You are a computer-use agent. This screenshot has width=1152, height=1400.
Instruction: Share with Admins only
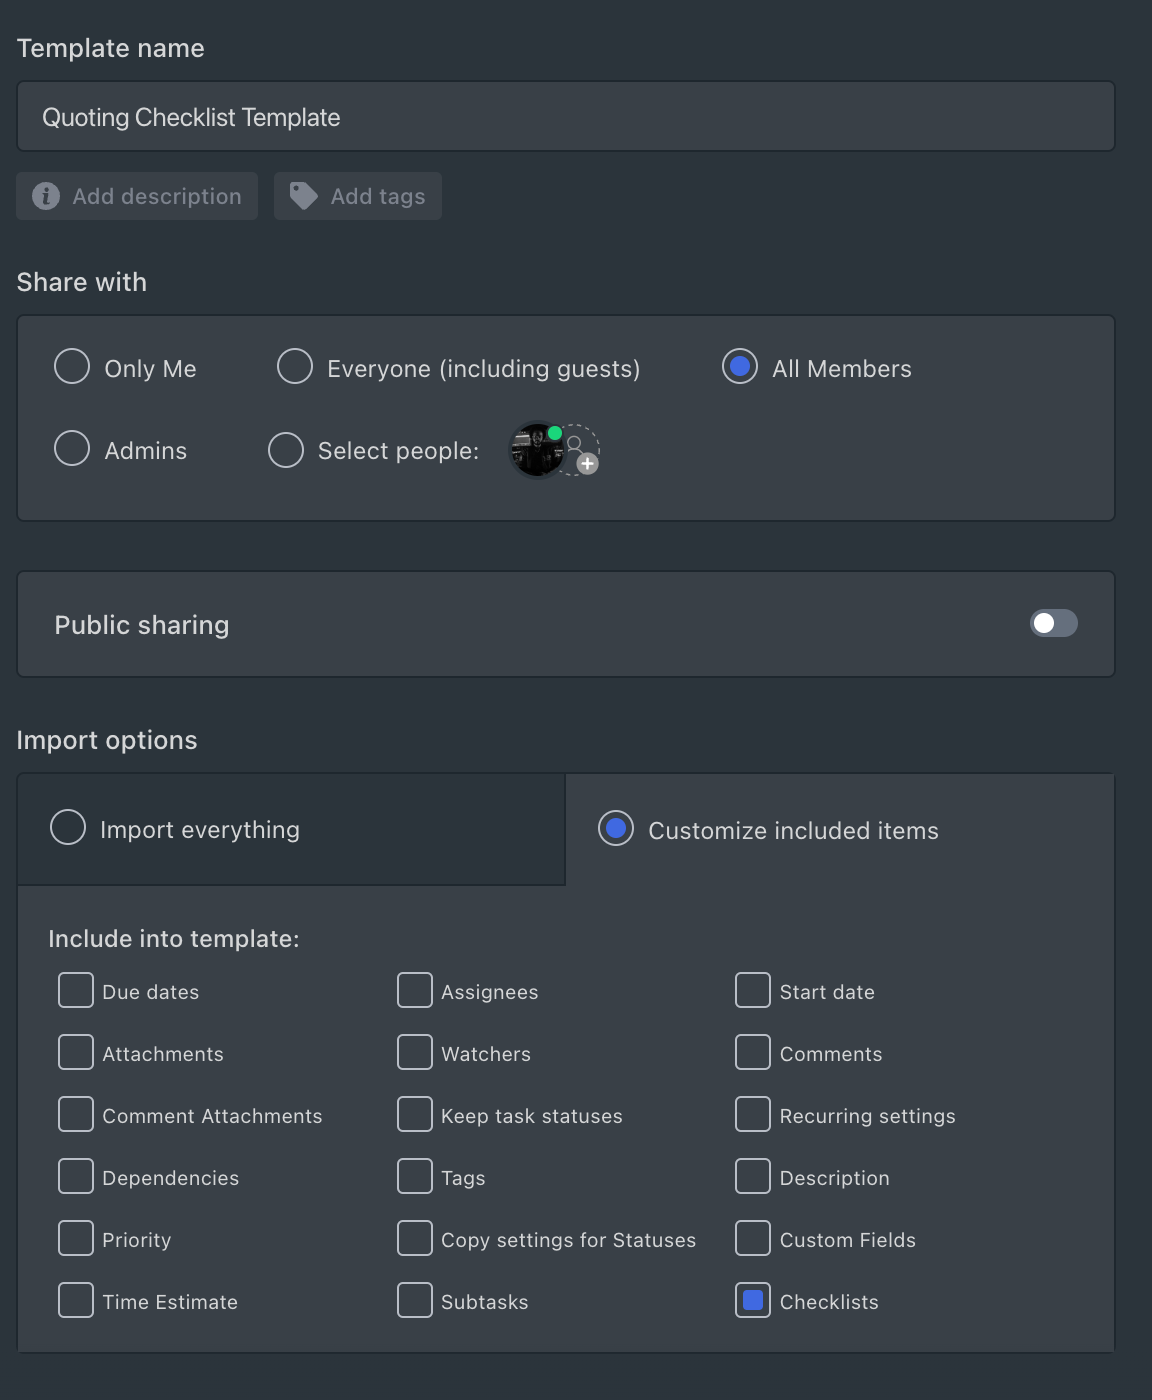[72, 449]
